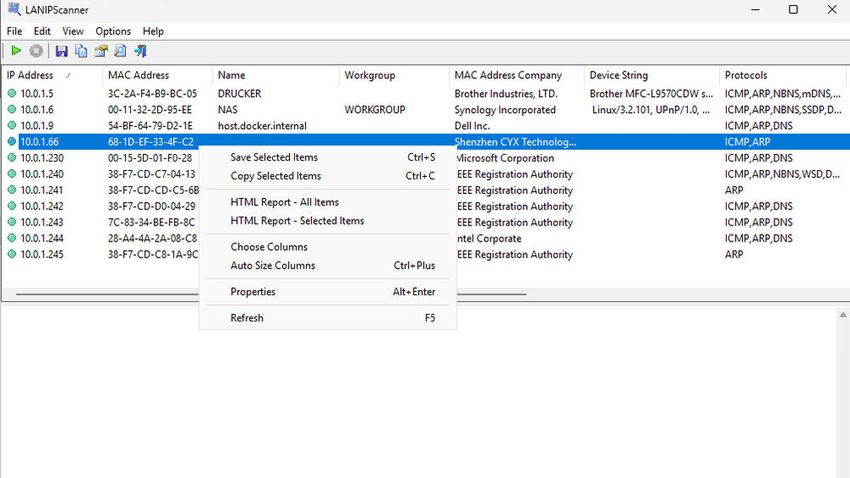The height and width of the screenshot is (478, 850).
Task: Select IP address 10.0.1.241
Action: (42, 190)
